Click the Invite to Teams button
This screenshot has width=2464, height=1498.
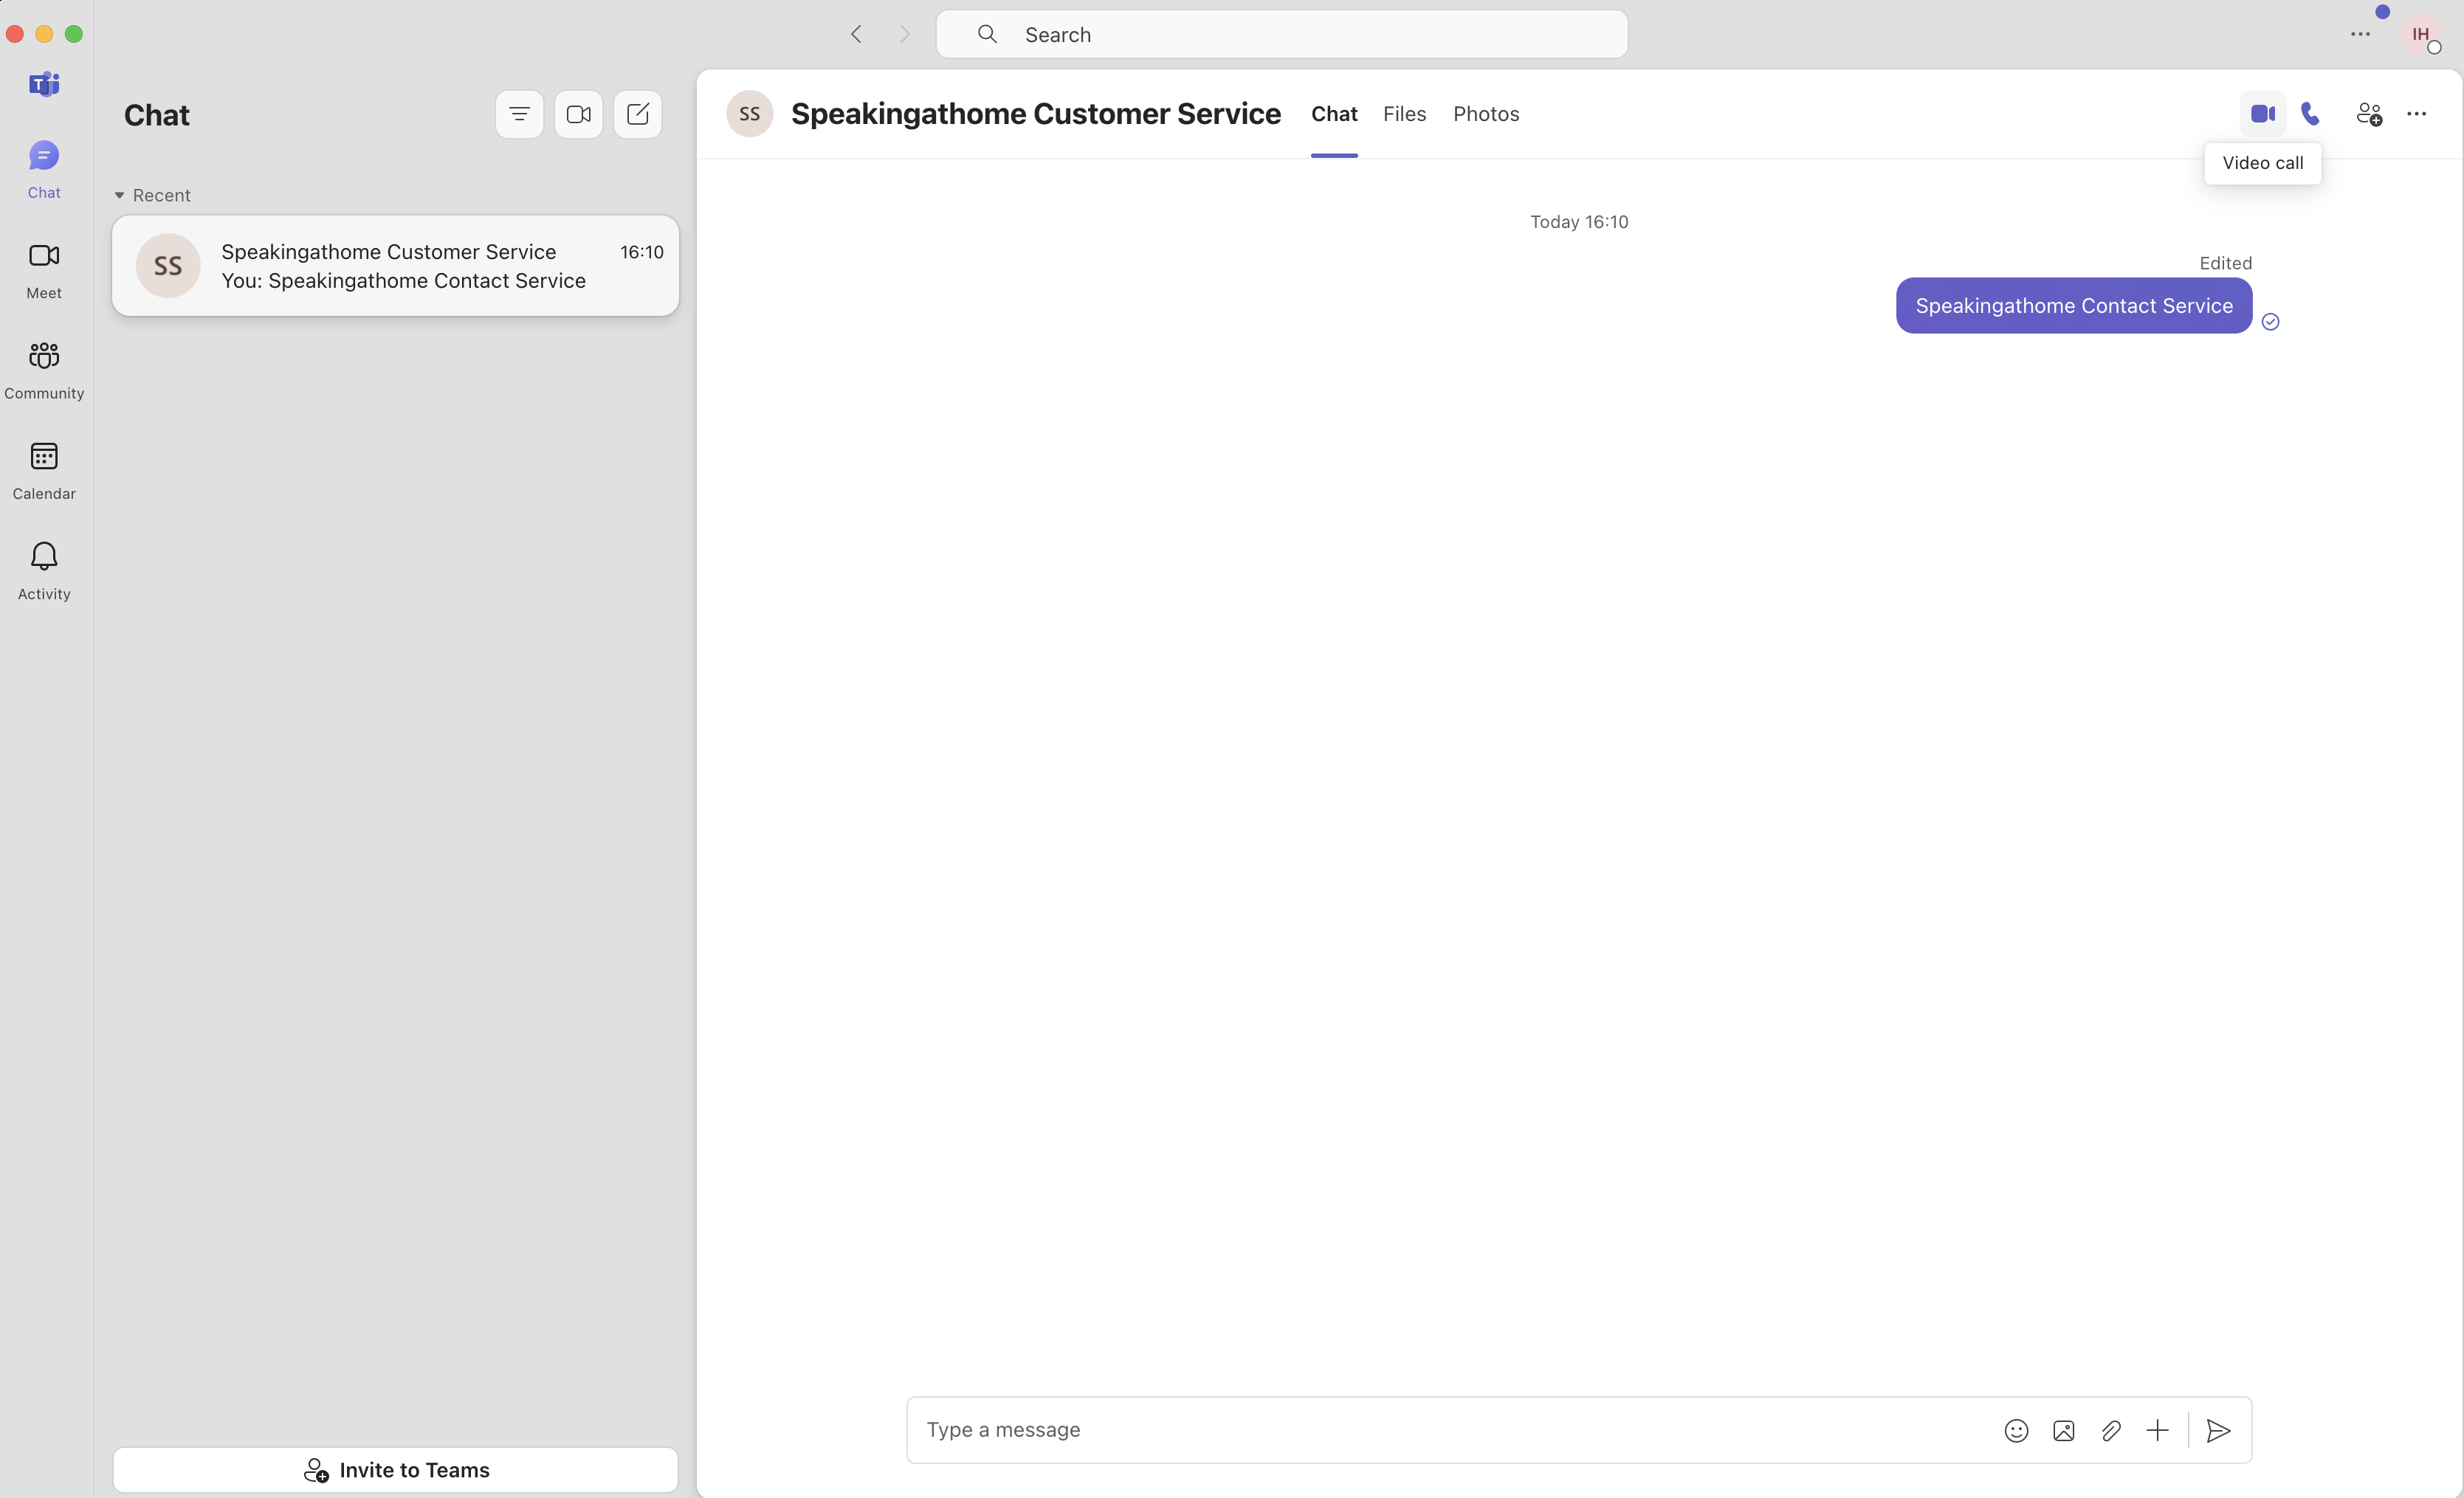click(x=396, y=1469)
